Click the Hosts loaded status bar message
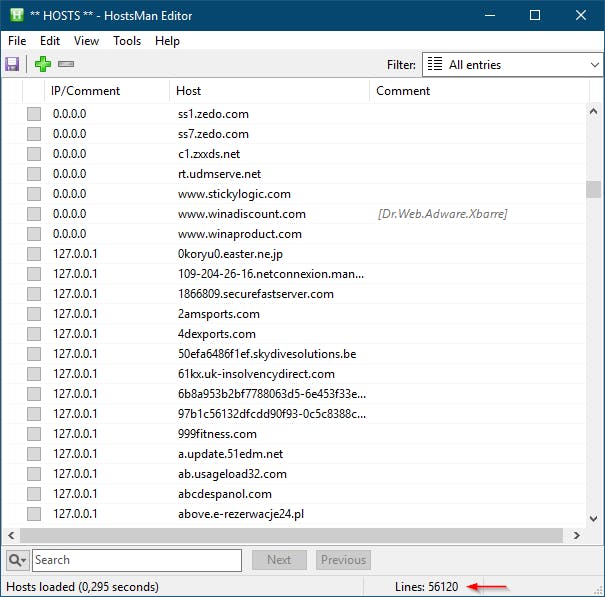Image resolution: width=605 pixels, height=597 pixels. 83,587
